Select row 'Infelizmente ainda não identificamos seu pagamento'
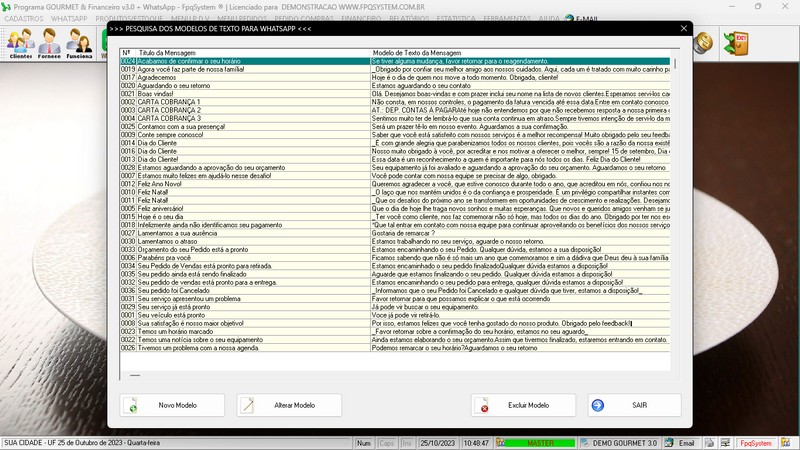 tap(395, 225)
